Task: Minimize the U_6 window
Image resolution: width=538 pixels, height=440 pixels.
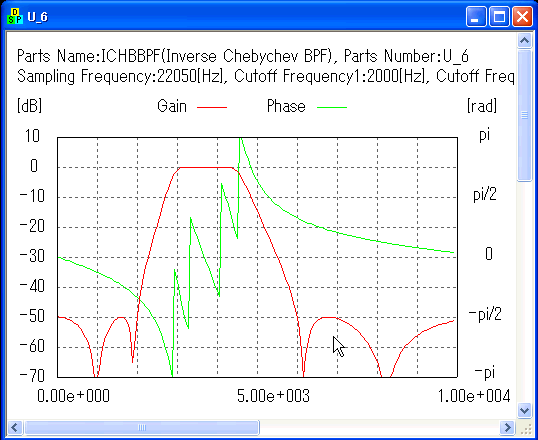Action: click(x=476, y=16)
